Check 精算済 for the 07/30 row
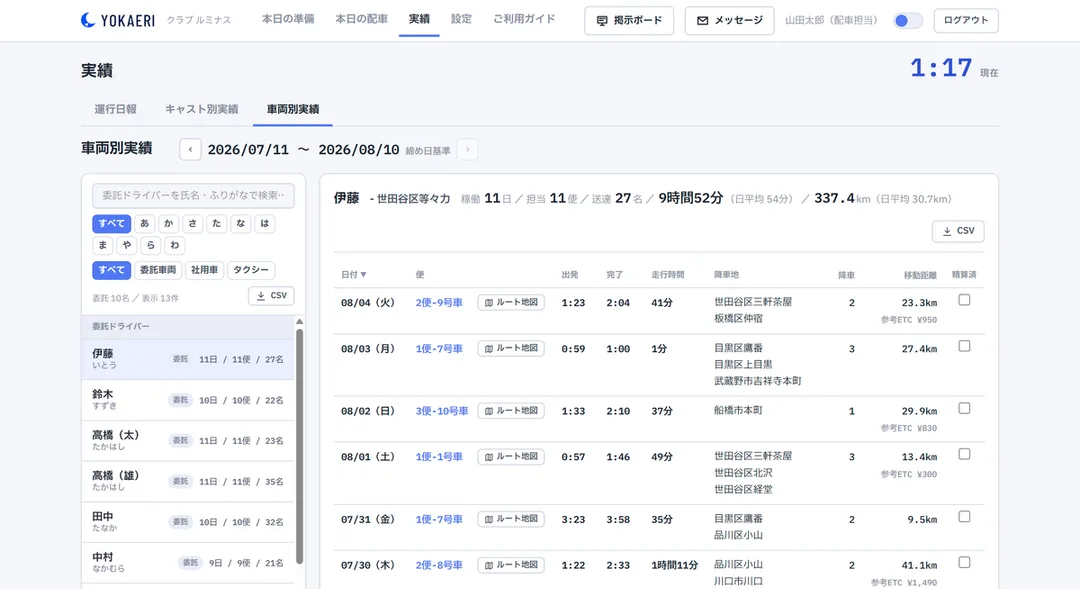 [964, 562]
